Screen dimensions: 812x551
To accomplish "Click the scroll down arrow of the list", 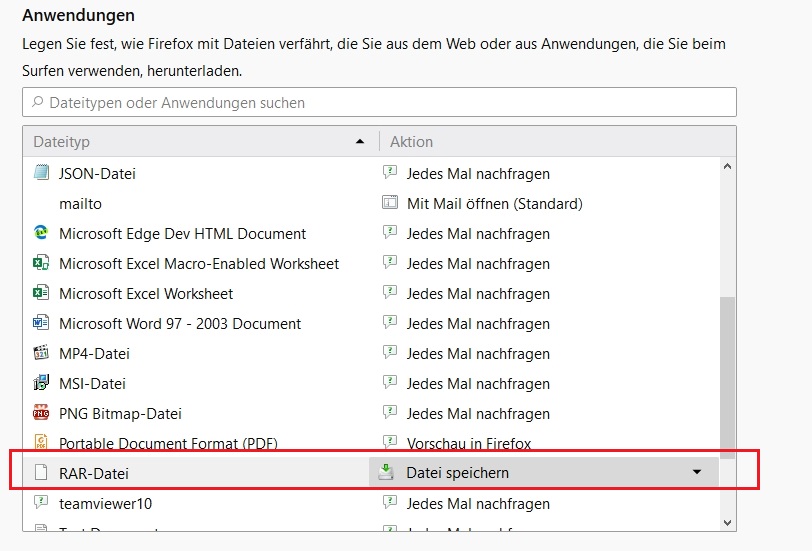I will [x=727, y=521].
